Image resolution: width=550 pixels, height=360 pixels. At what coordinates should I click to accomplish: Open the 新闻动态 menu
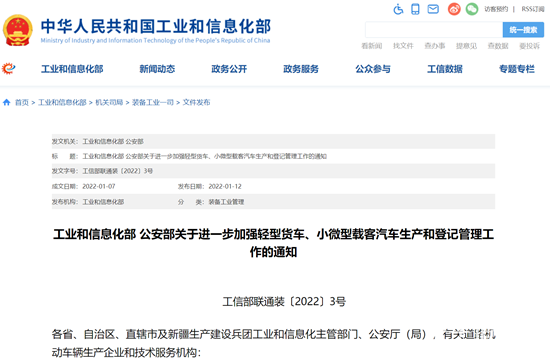[x=157, y=69]
